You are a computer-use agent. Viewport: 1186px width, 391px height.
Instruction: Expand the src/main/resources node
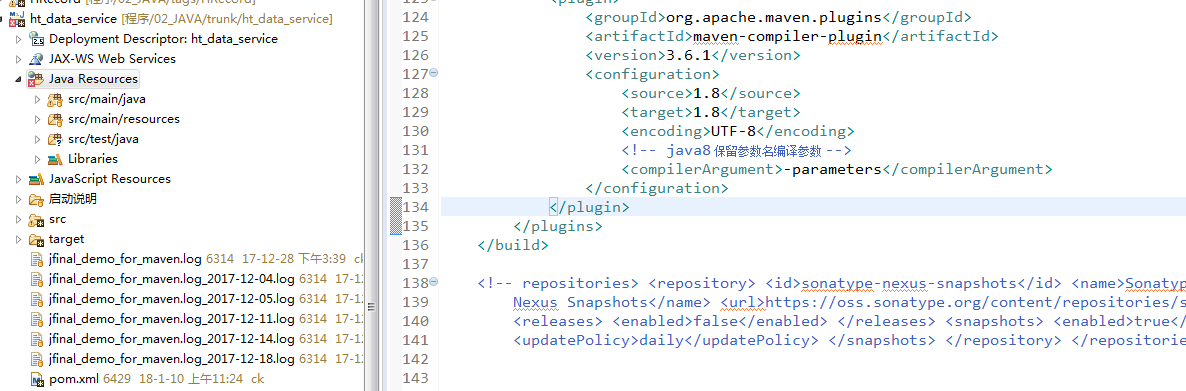38,119
